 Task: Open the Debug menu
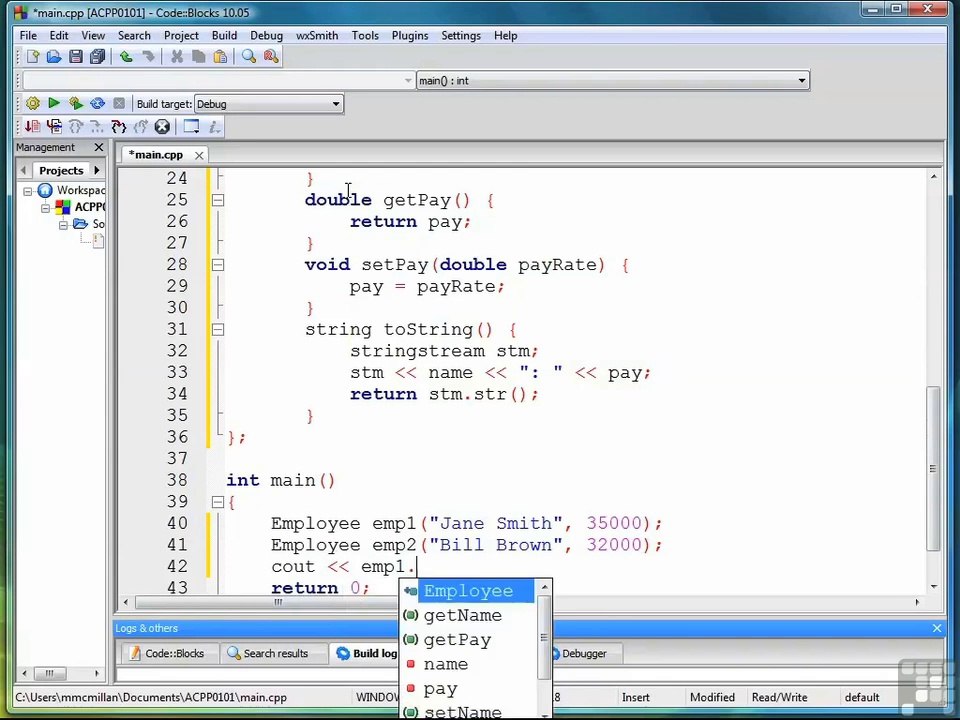pos(266,36)
